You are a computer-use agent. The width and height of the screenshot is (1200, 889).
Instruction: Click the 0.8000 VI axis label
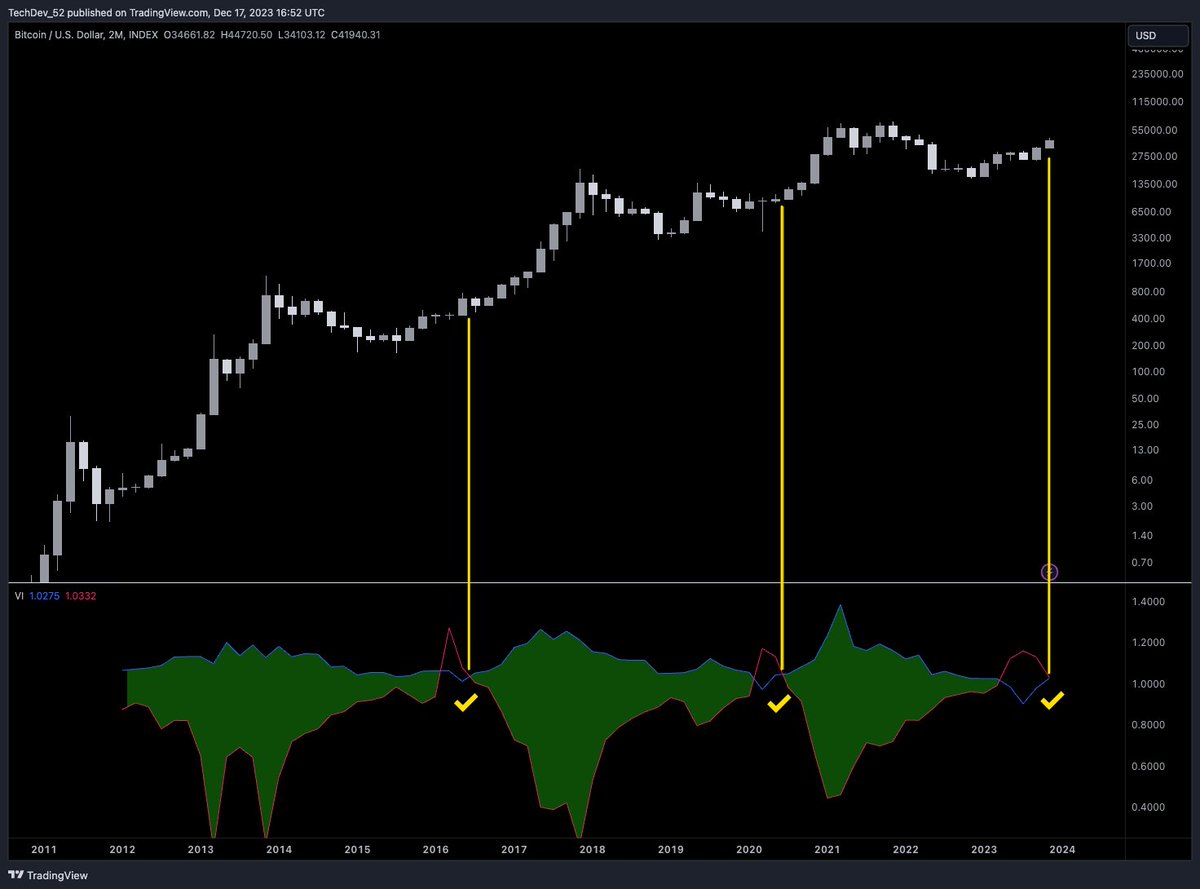(x=1148, y=725)
